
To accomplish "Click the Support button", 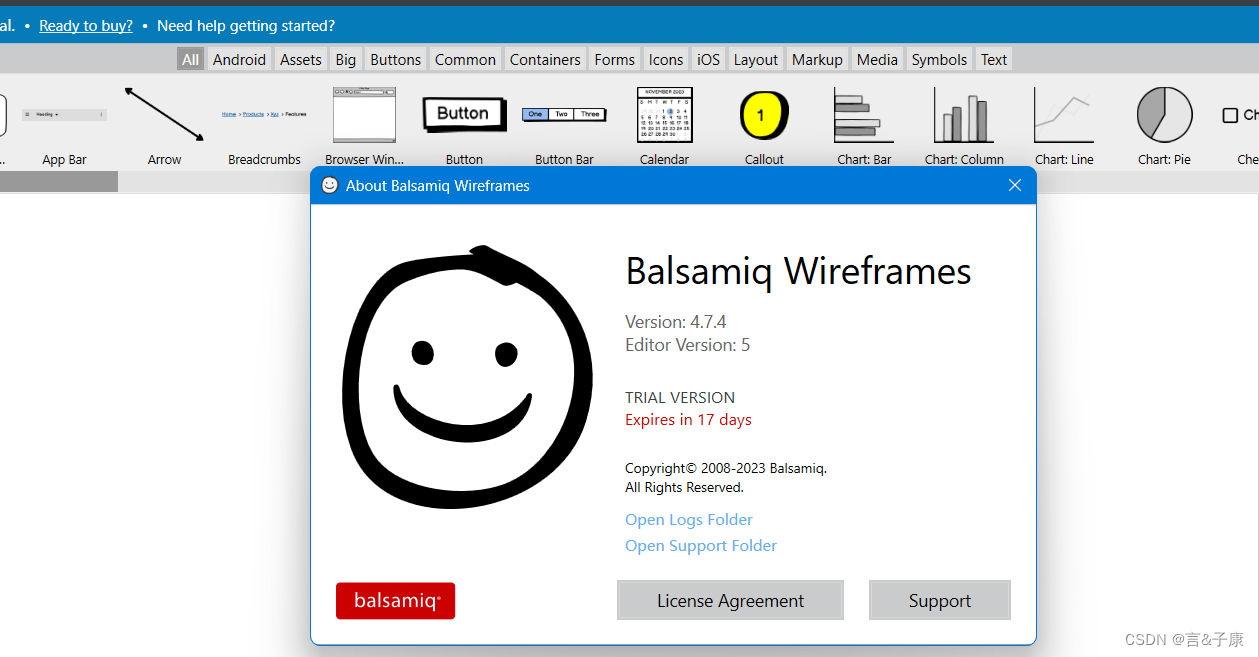I will (940, 600).
